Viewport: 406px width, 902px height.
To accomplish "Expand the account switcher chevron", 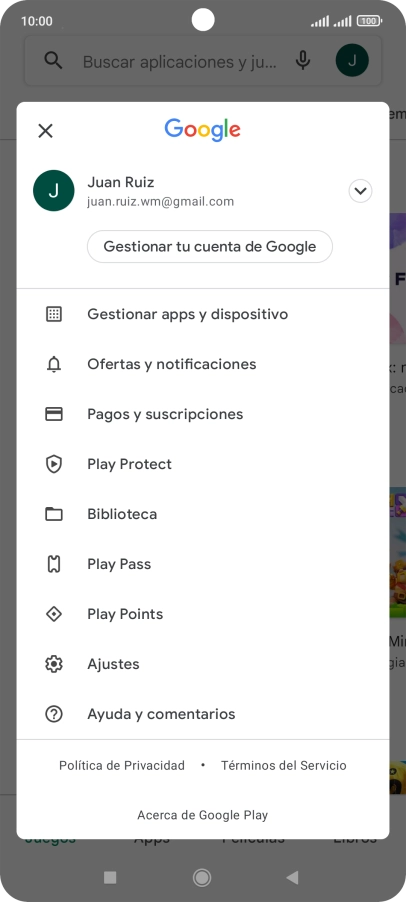I will point(361,191).
